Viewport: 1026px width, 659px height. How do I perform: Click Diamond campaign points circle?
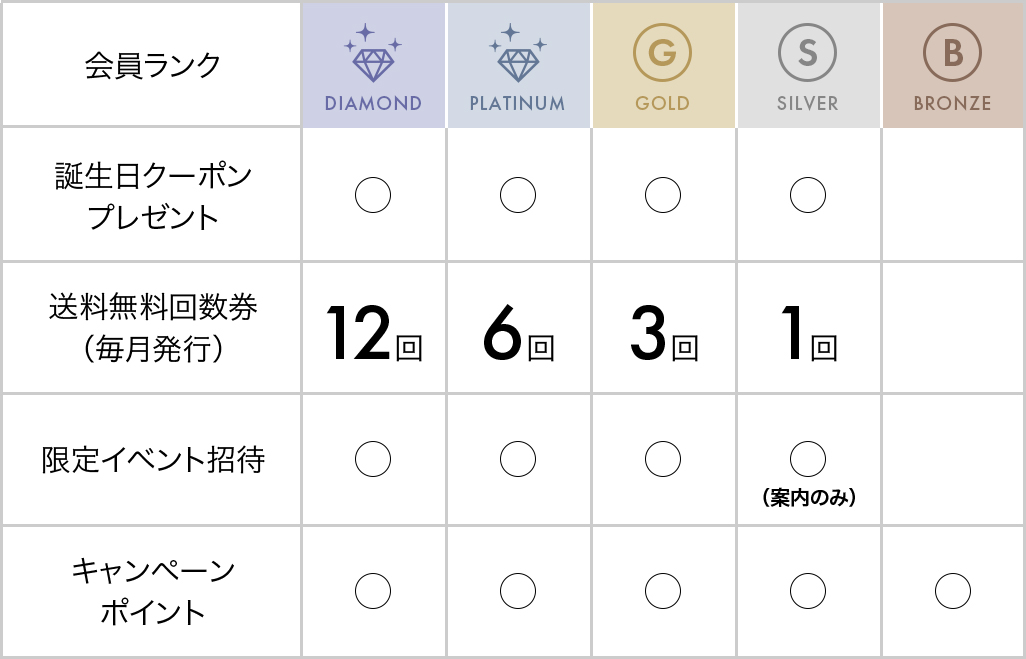coord(373,591)
